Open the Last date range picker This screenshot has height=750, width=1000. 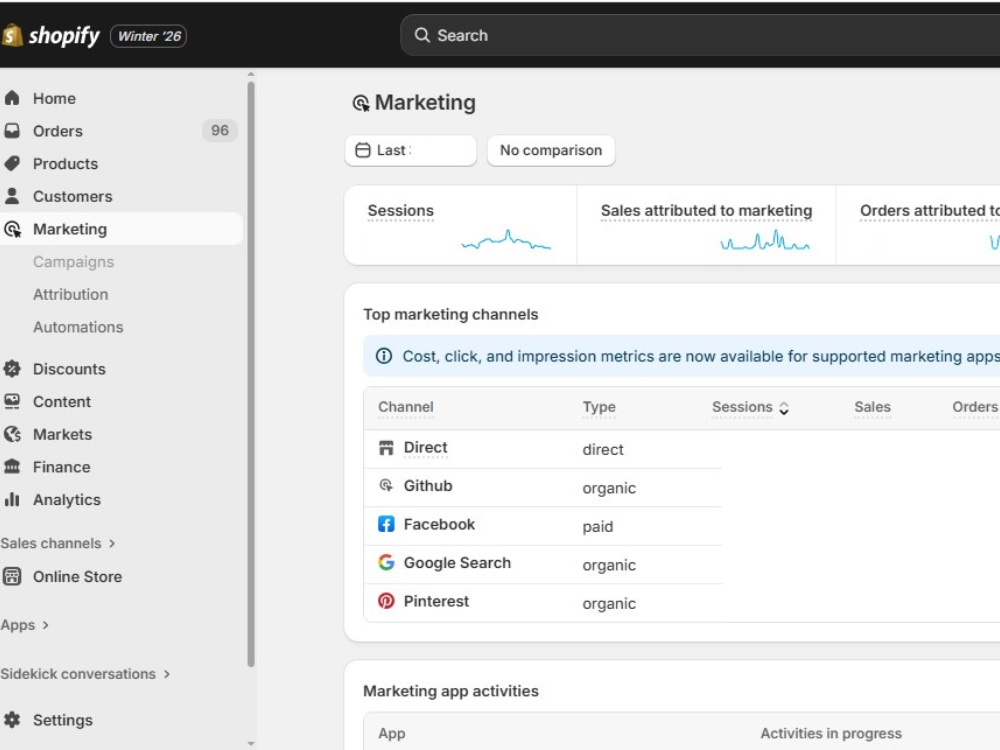(x=410, y=151)
